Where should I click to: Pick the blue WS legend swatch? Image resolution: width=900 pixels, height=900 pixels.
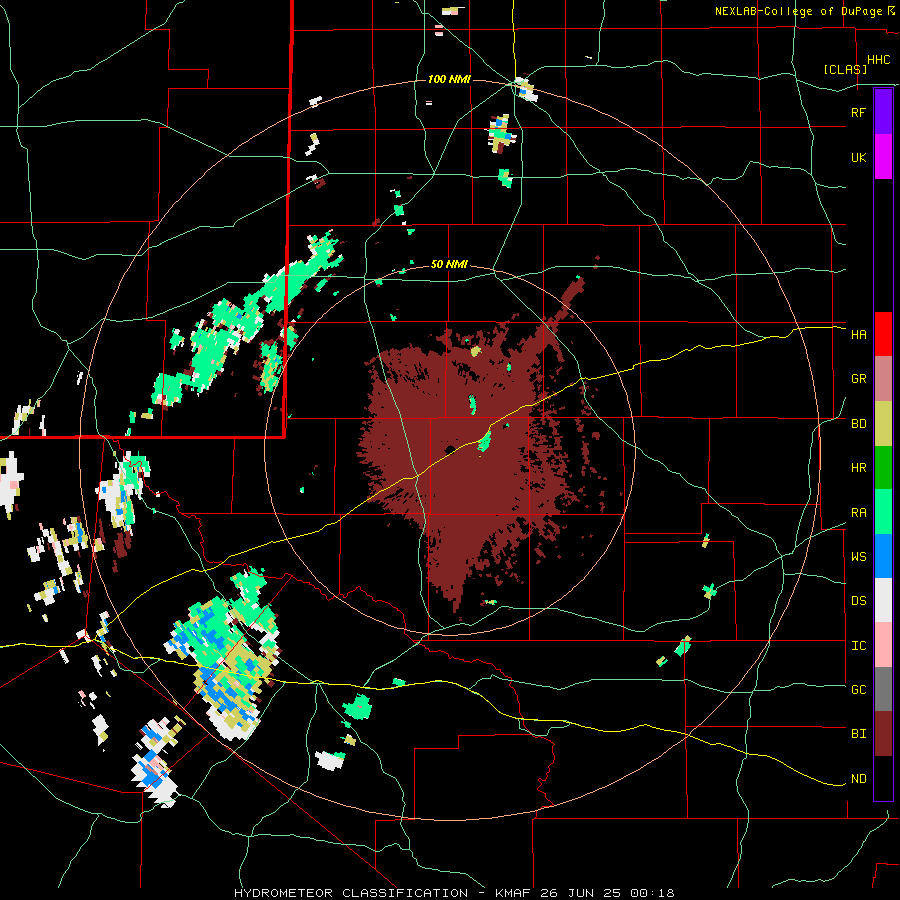883,556
